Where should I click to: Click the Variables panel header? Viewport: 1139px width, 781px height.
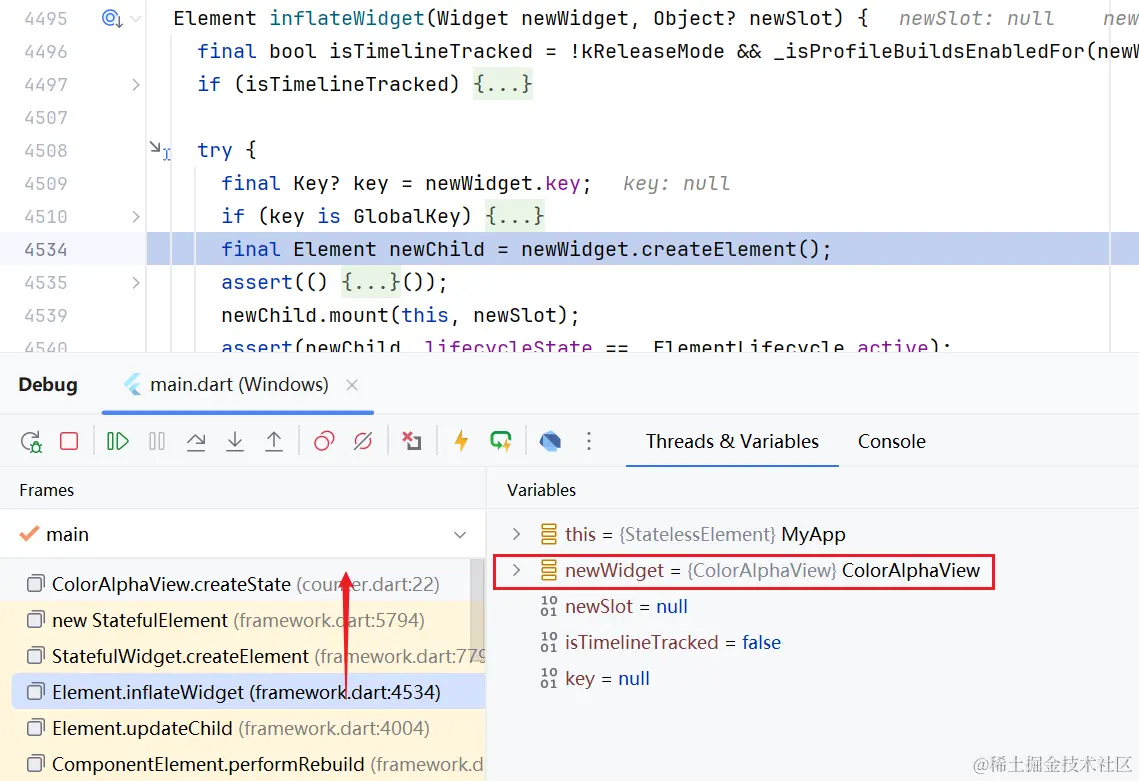[541, 490]
